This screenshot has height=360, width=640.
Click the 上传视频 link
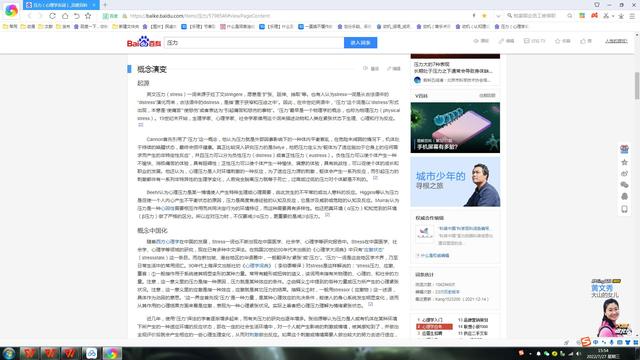616,41
